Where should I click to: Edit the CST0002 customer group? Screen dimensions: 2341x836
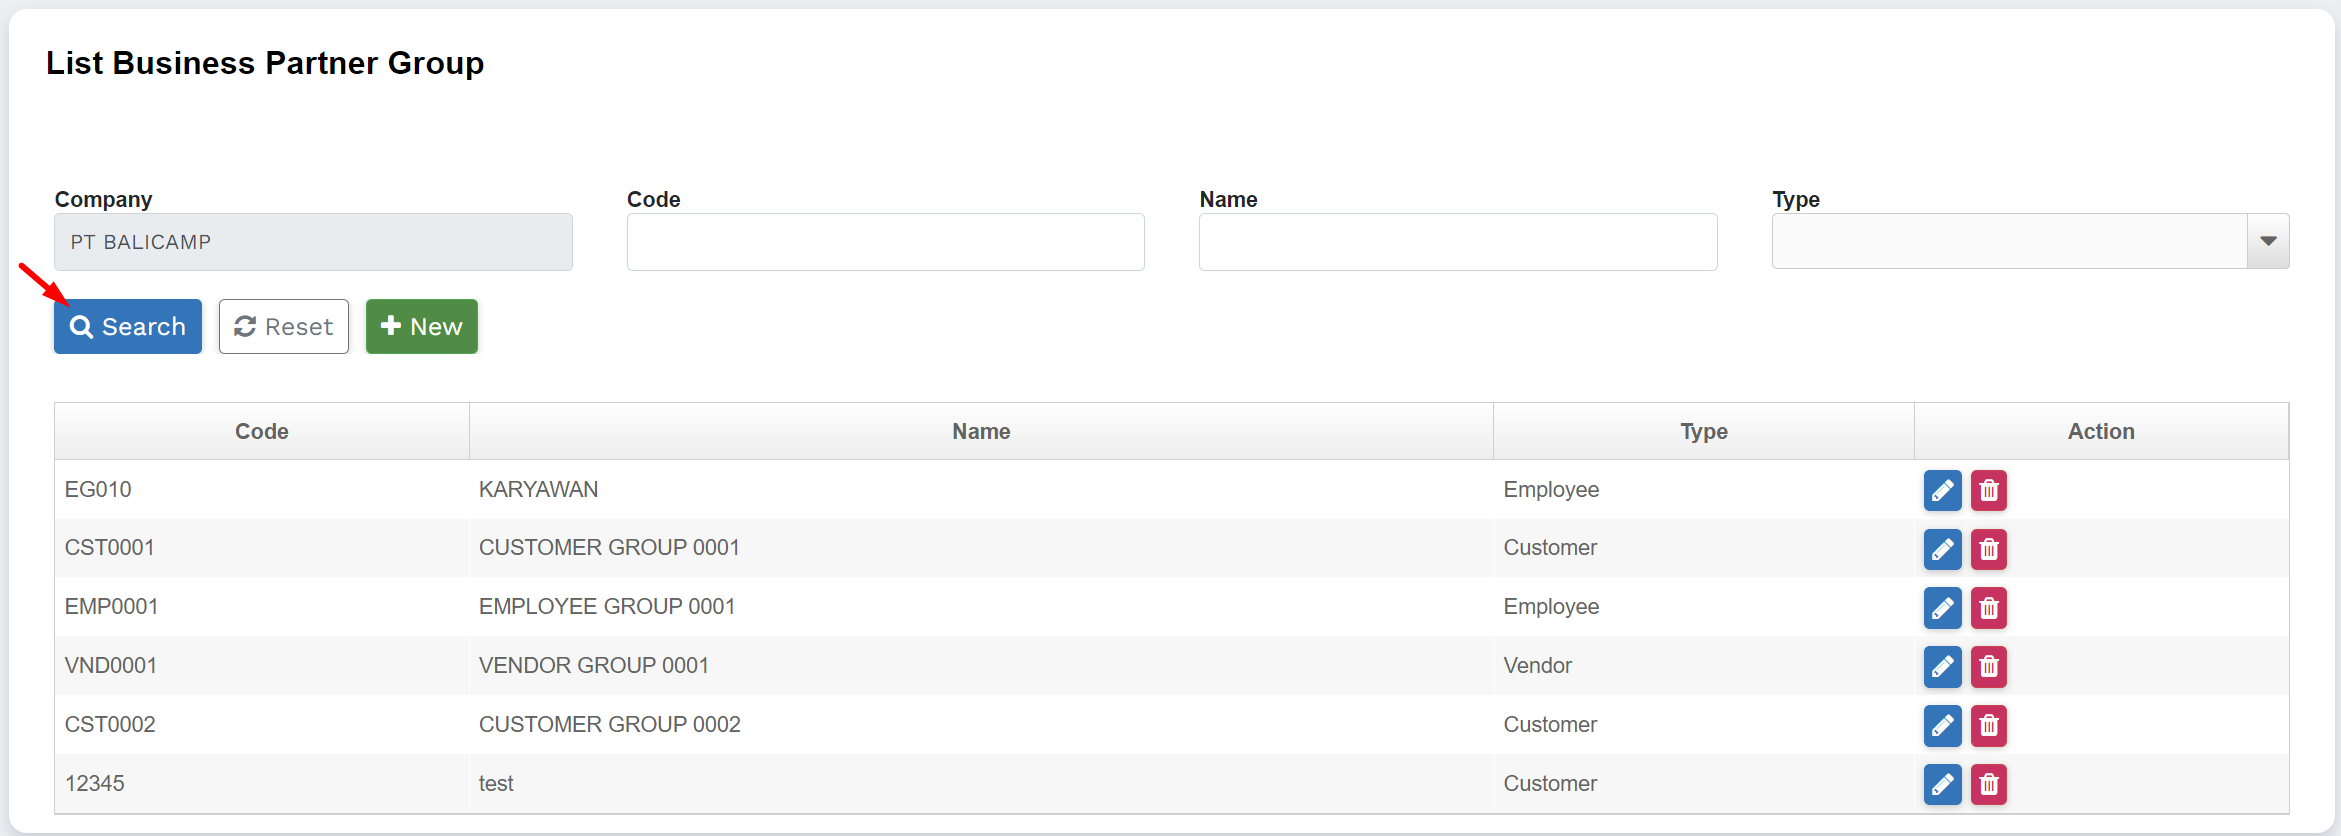click(x=1942, y=725)
